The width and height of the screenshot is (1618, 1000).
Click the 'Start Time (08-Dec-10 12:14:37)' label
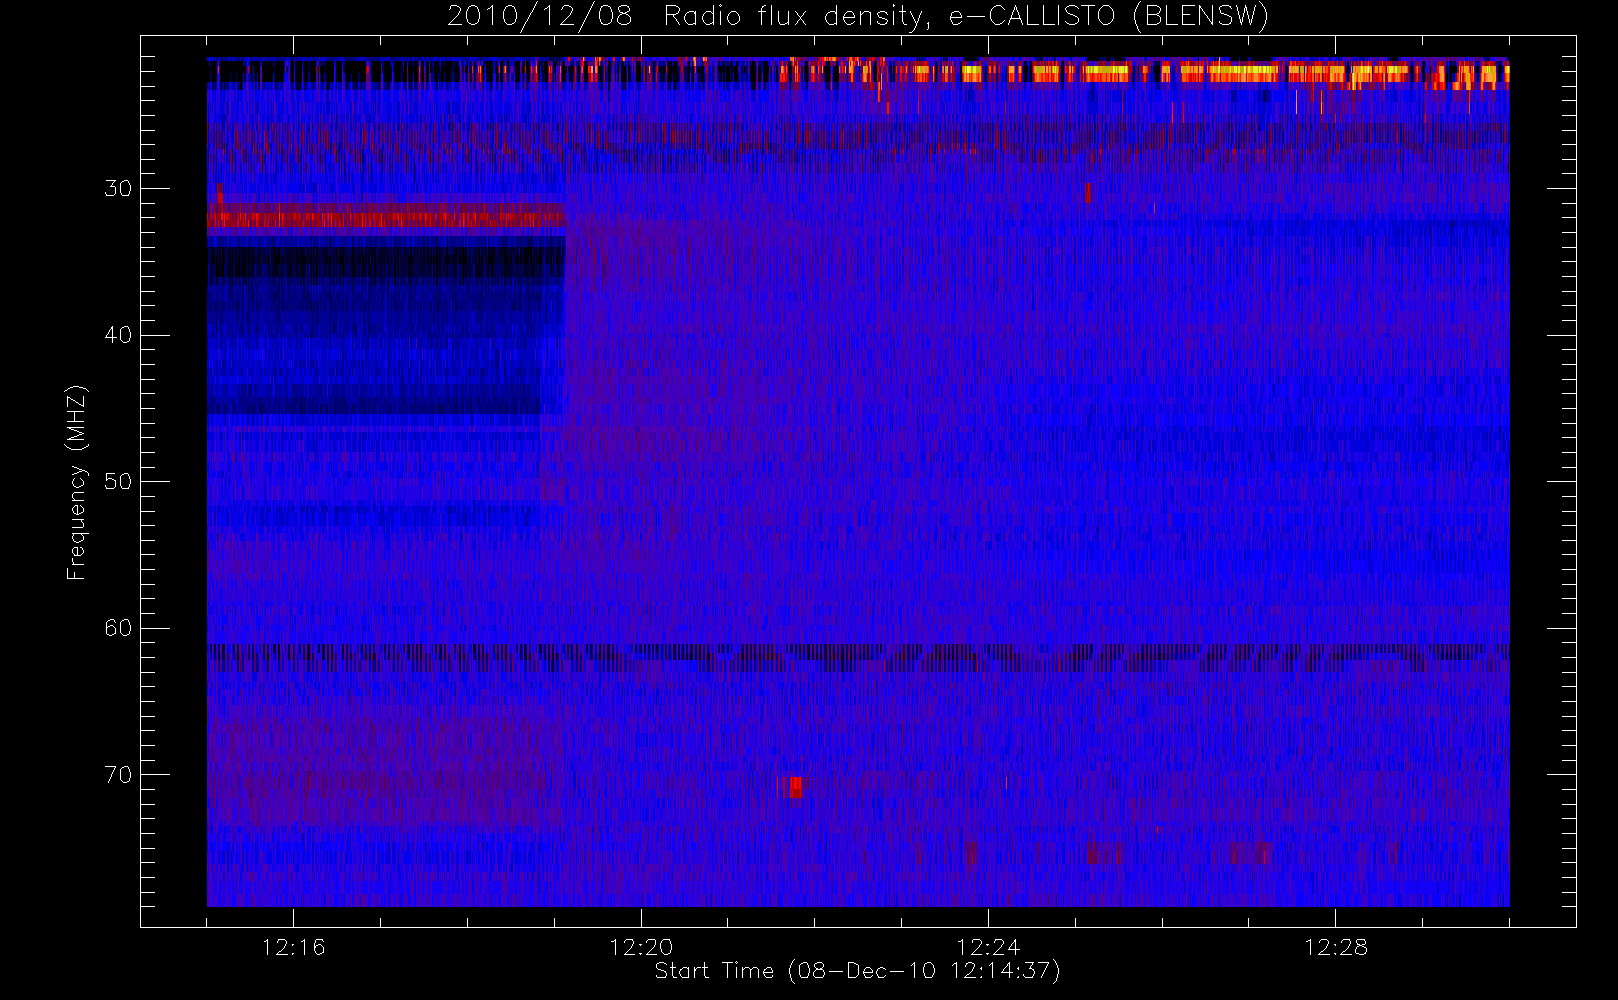point(857,971)
